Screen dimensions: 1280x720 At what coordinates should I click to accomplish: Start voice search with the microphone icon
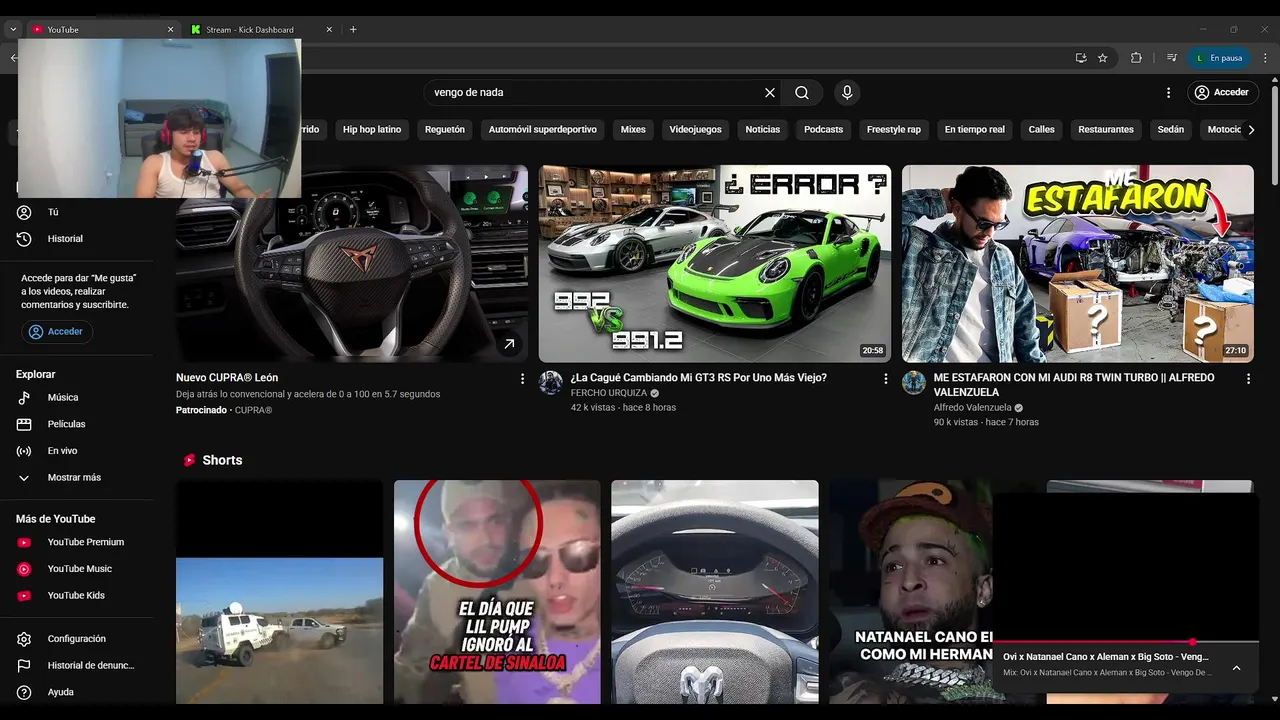tap(847, 92)
